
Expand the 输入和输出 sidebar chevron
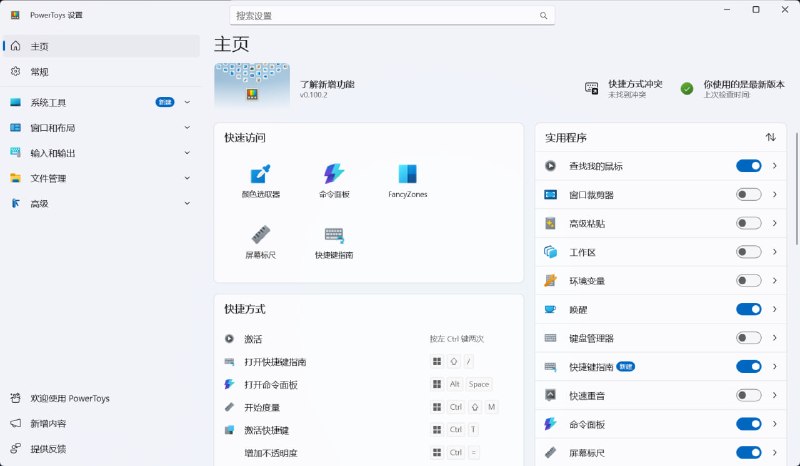187,153
